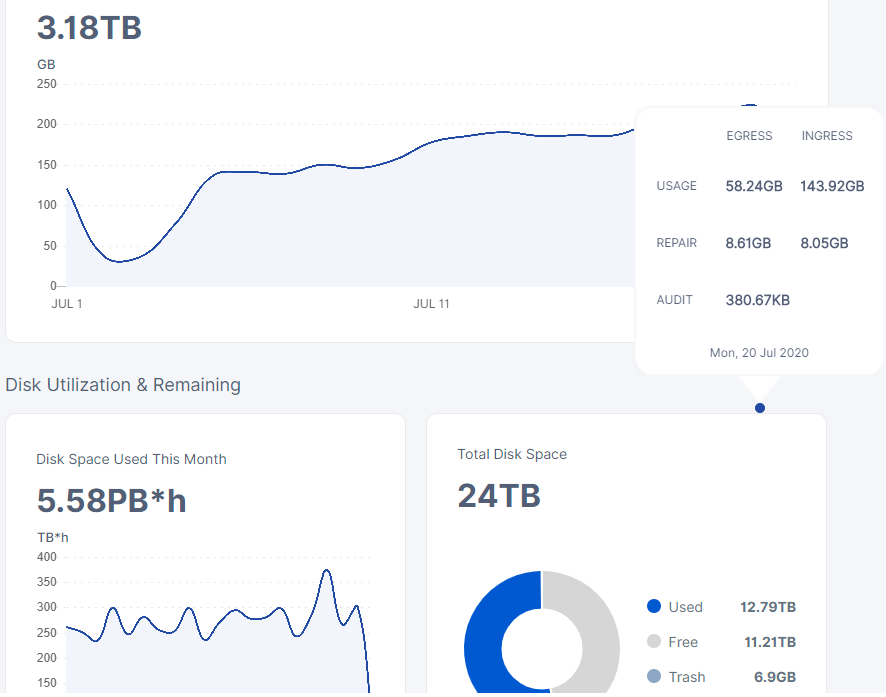The width and height of the screenshot is (886, 697).
Task: Click the JUL 11 axis label
Action: pyautogui.click(x=431, y=304)
